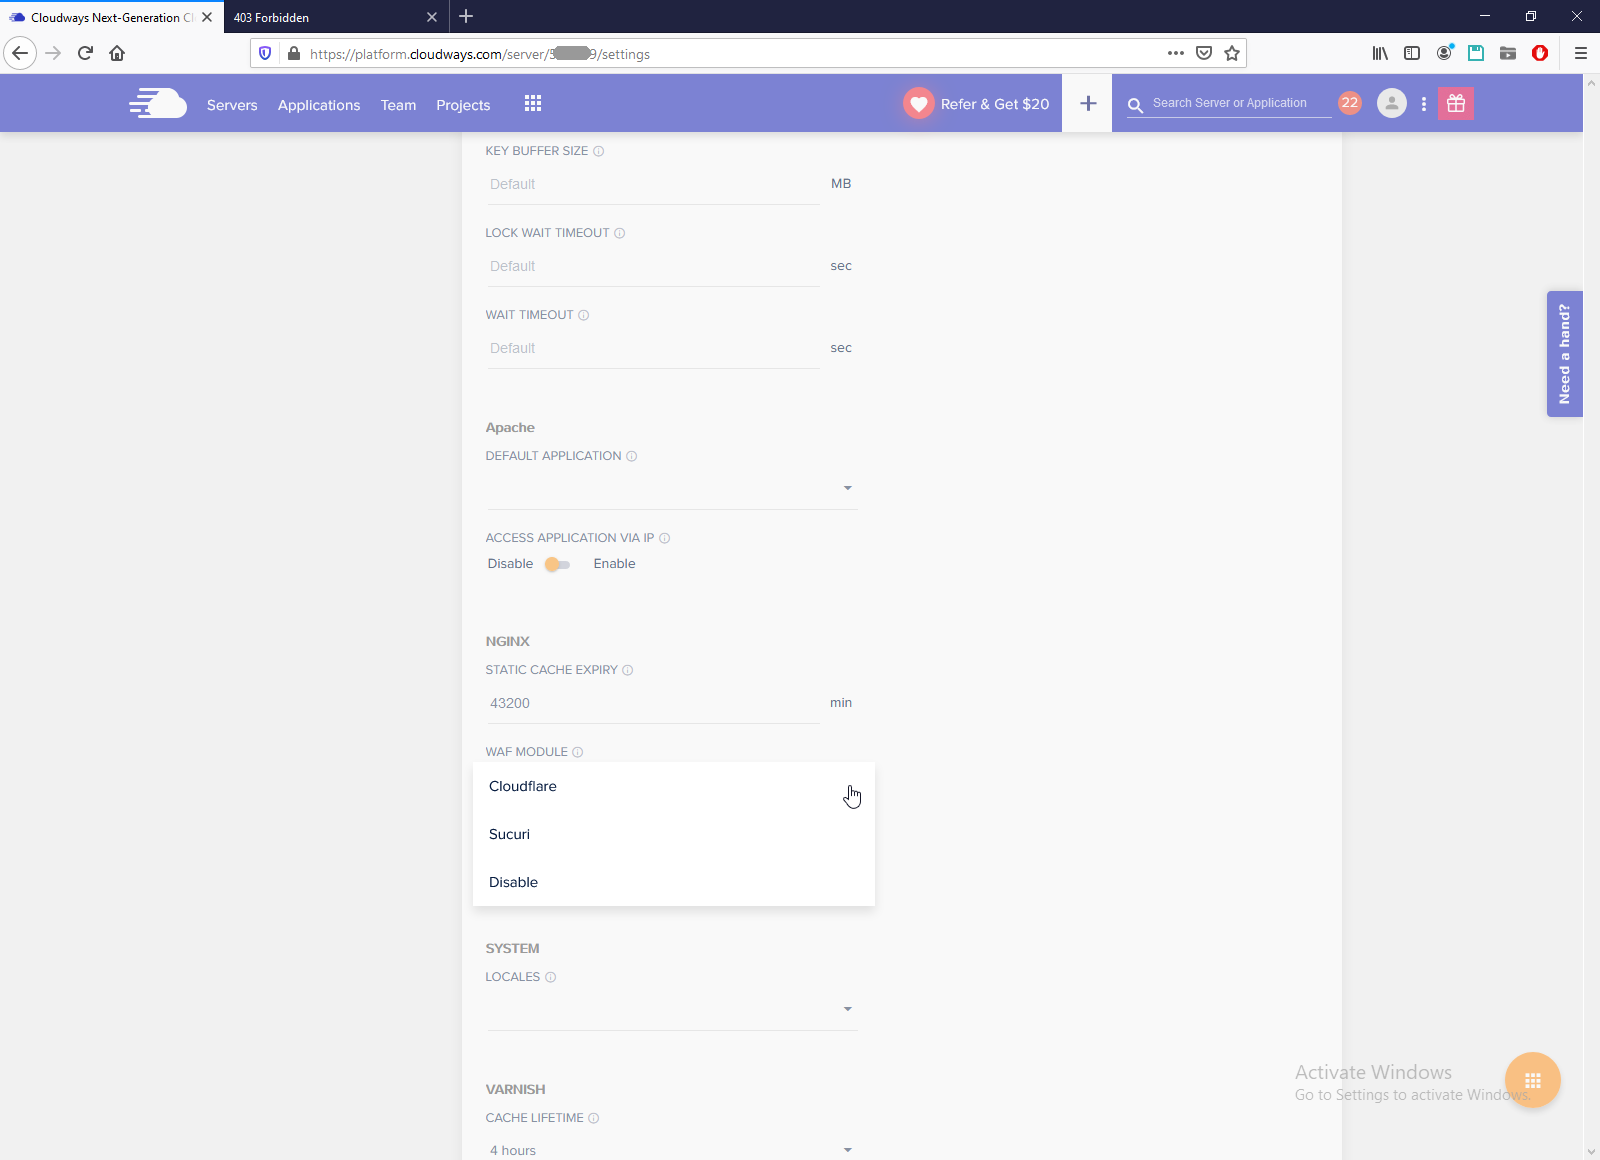Show info tooltip for Key Buffer Size
The width and height of the screenshot is (1600, 1160).
click(599, 151)
